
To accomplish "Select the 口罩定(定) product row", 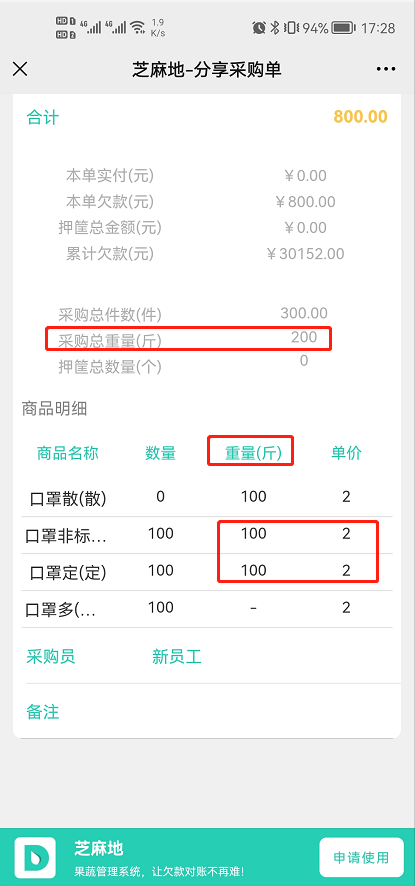I will click(x=207, y=572).
